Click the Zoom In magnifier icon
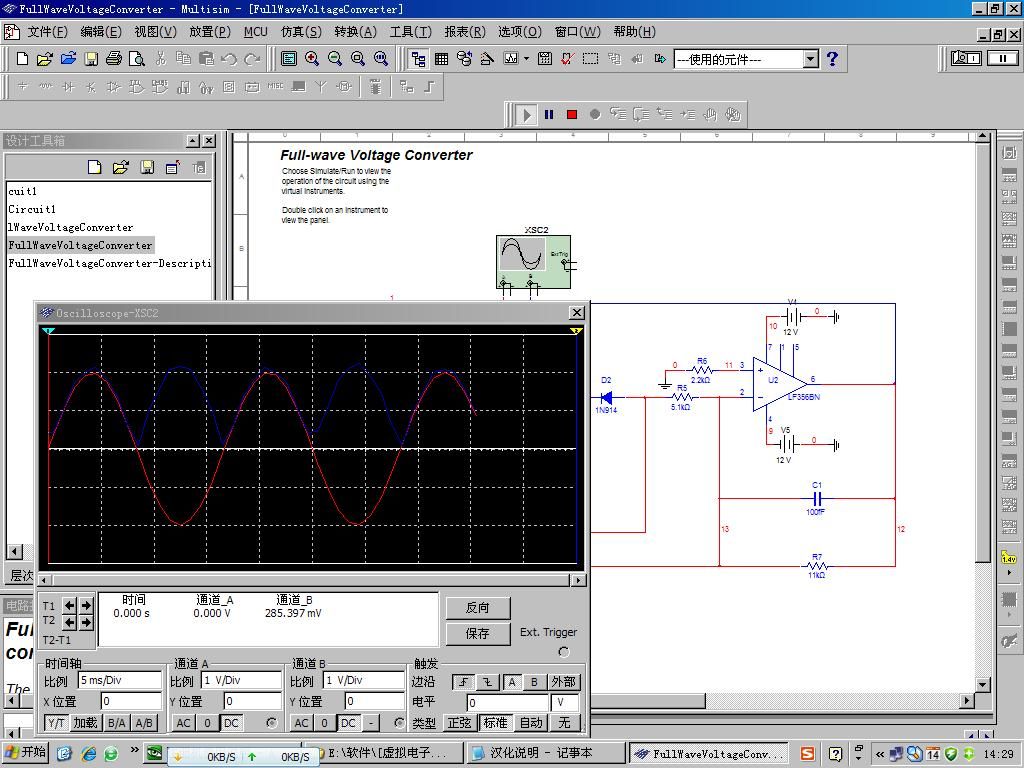Image resolution: width=1024 pixels, height=768 pixels. point(312,59)
